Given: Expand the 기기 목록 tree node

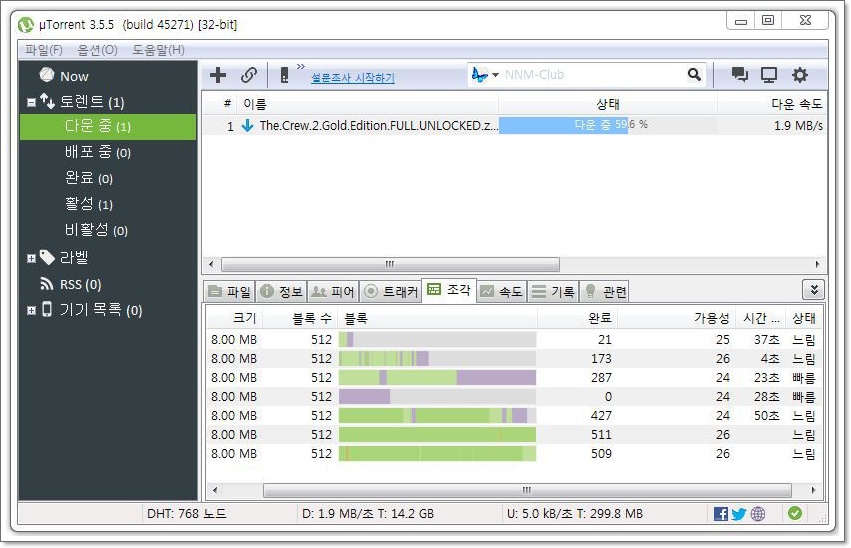Looking at the screenshot, I should click(x=31, y=310).
